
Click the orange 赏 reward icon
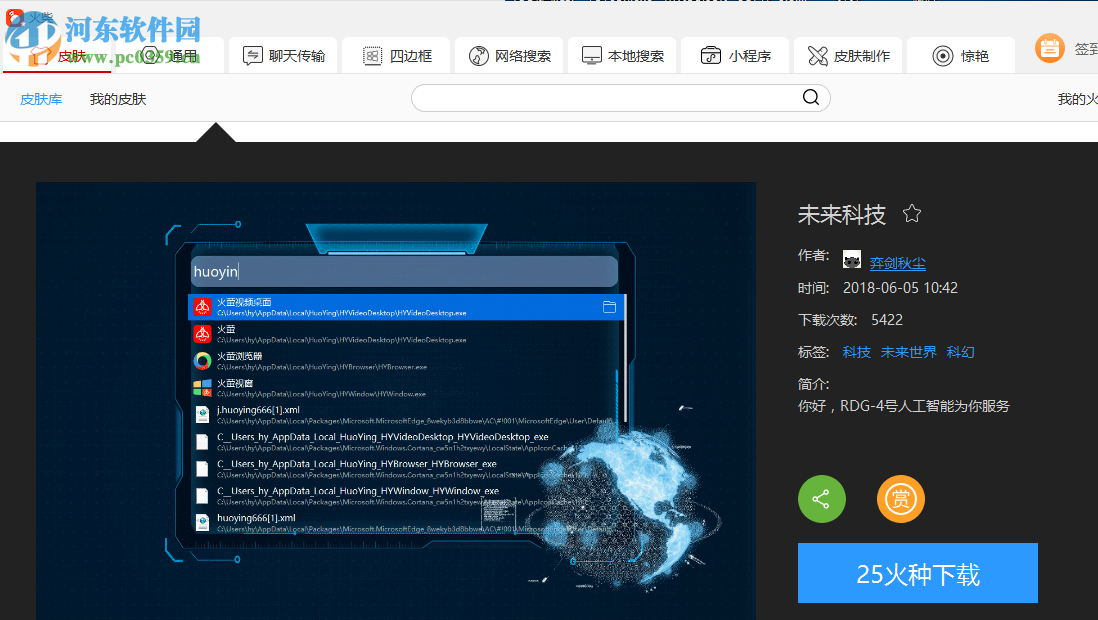[900, 499]
